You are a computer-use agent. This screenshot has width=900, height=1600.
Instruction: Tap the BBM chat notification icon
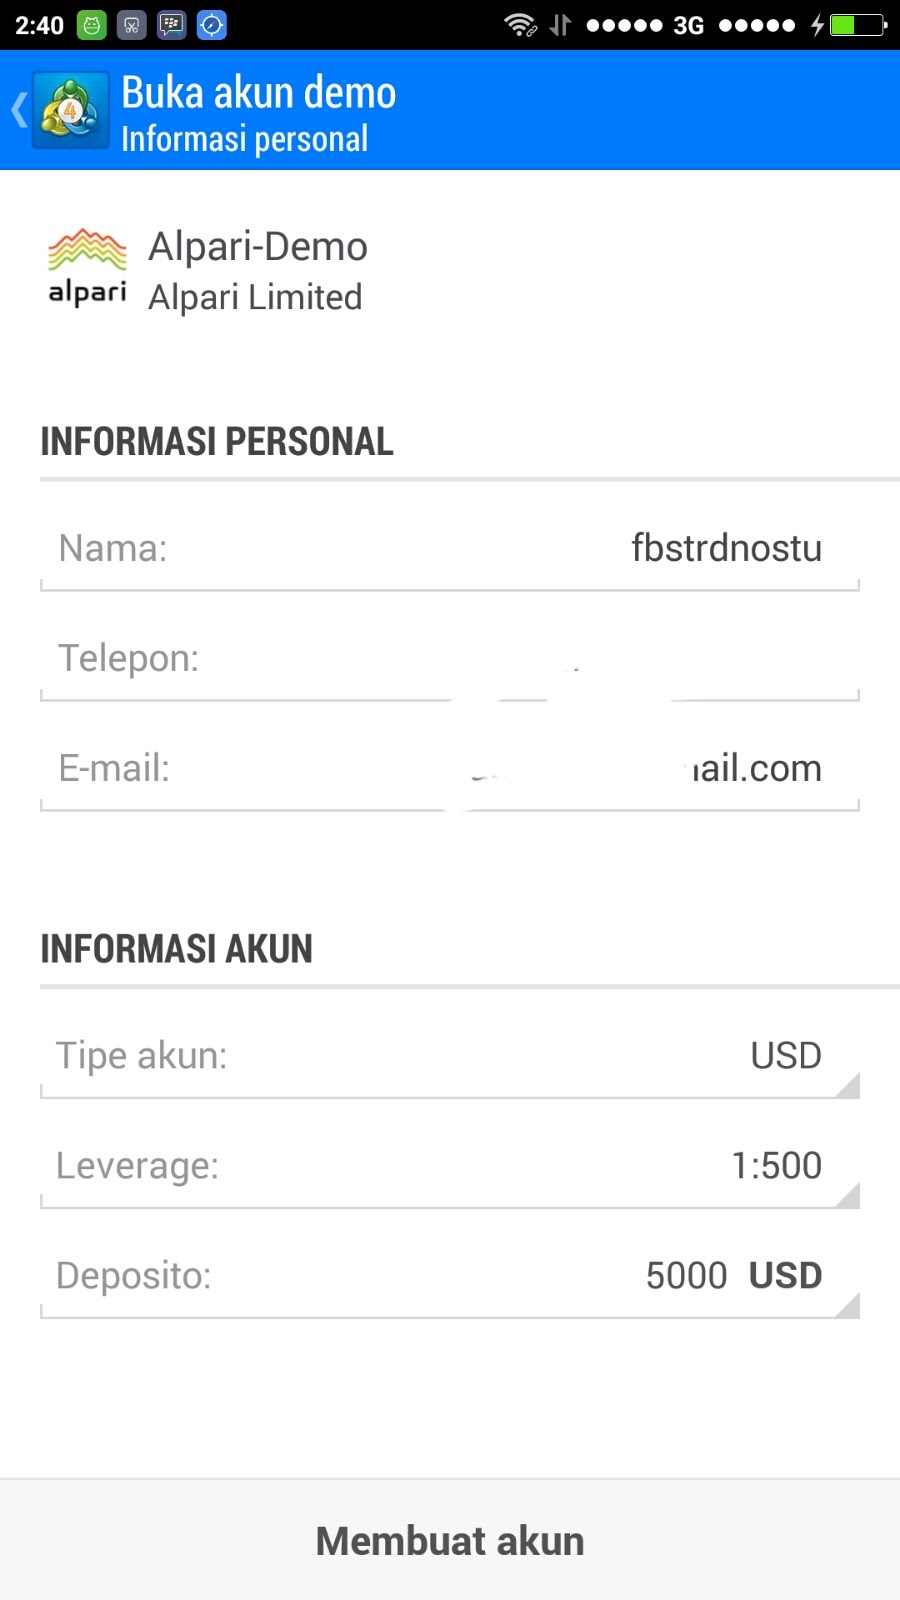pos(172,25)
